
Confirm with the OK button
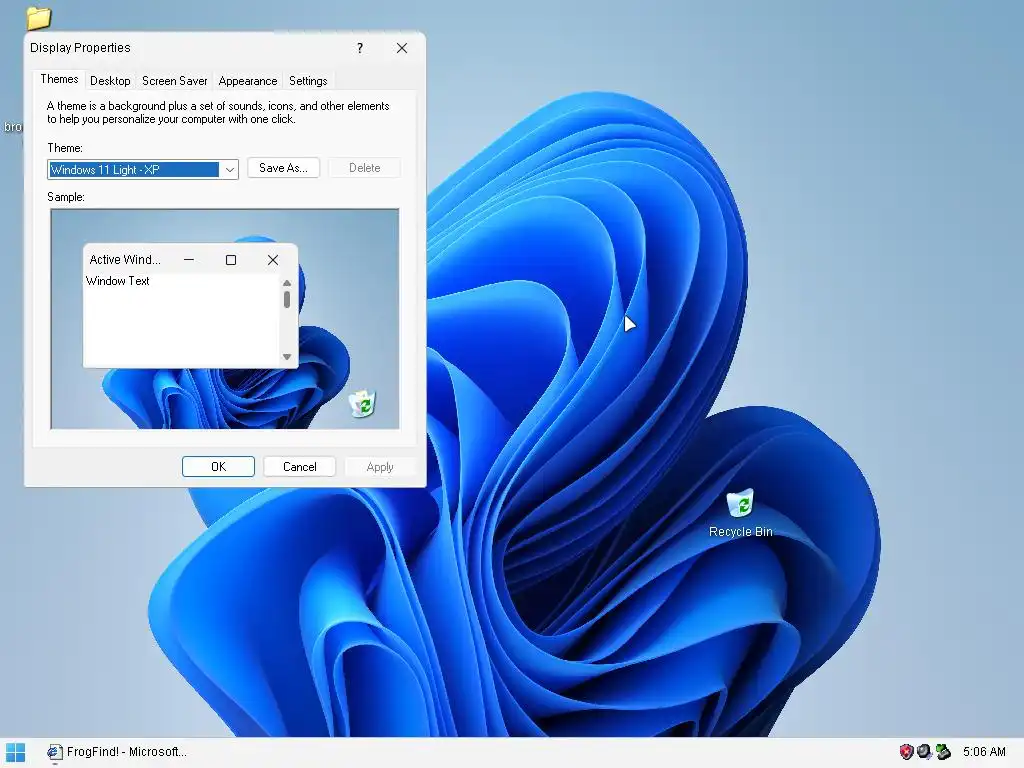pos(218,467)
